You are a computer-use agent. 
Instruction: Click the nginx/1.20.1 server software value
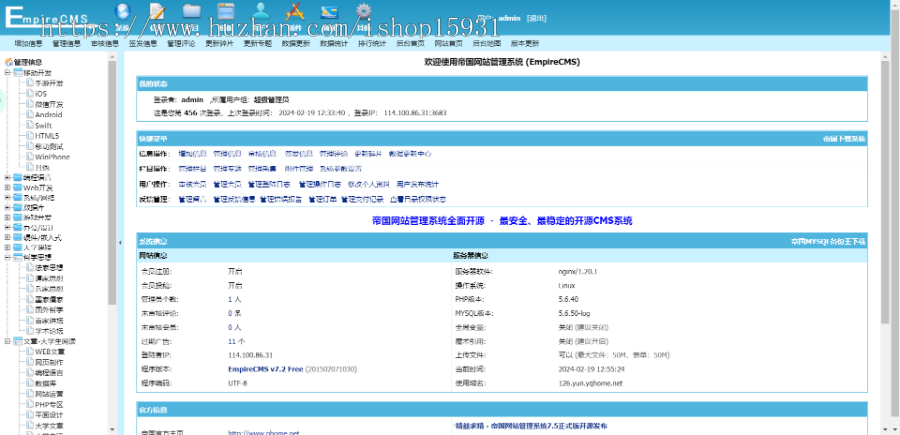(578, 271)
